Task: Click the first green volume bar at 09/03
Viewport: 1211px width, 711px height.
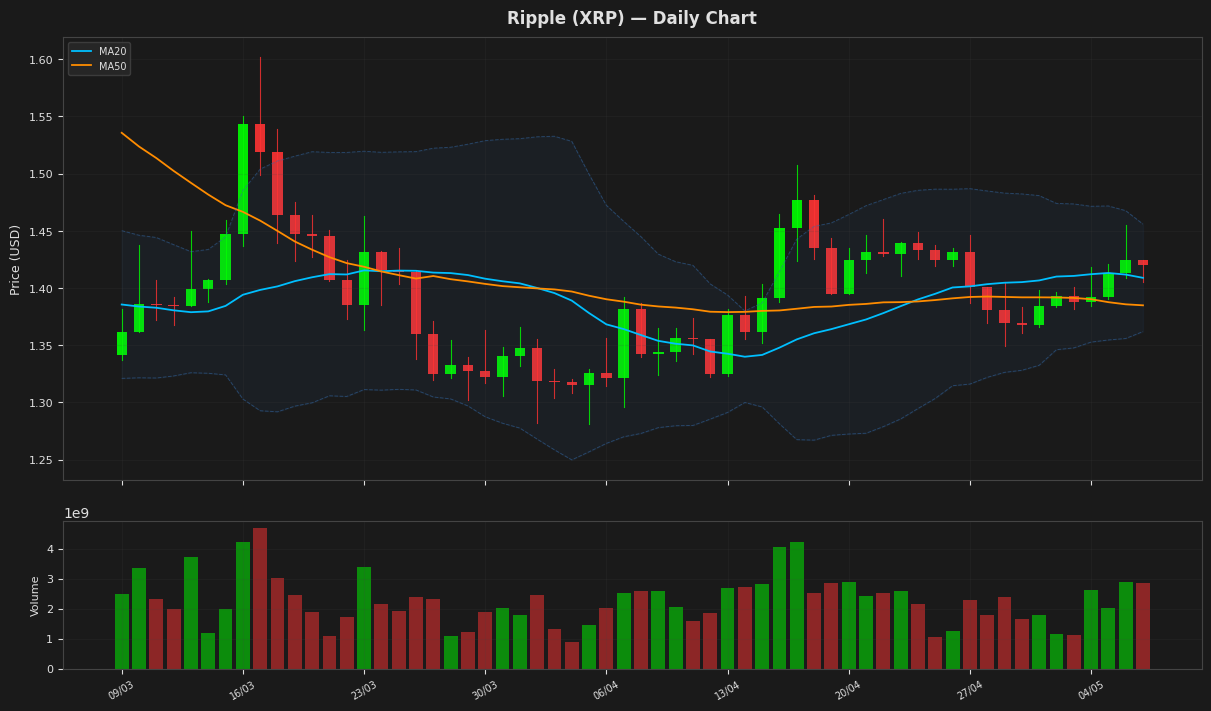Action: (x=122, y=632)
